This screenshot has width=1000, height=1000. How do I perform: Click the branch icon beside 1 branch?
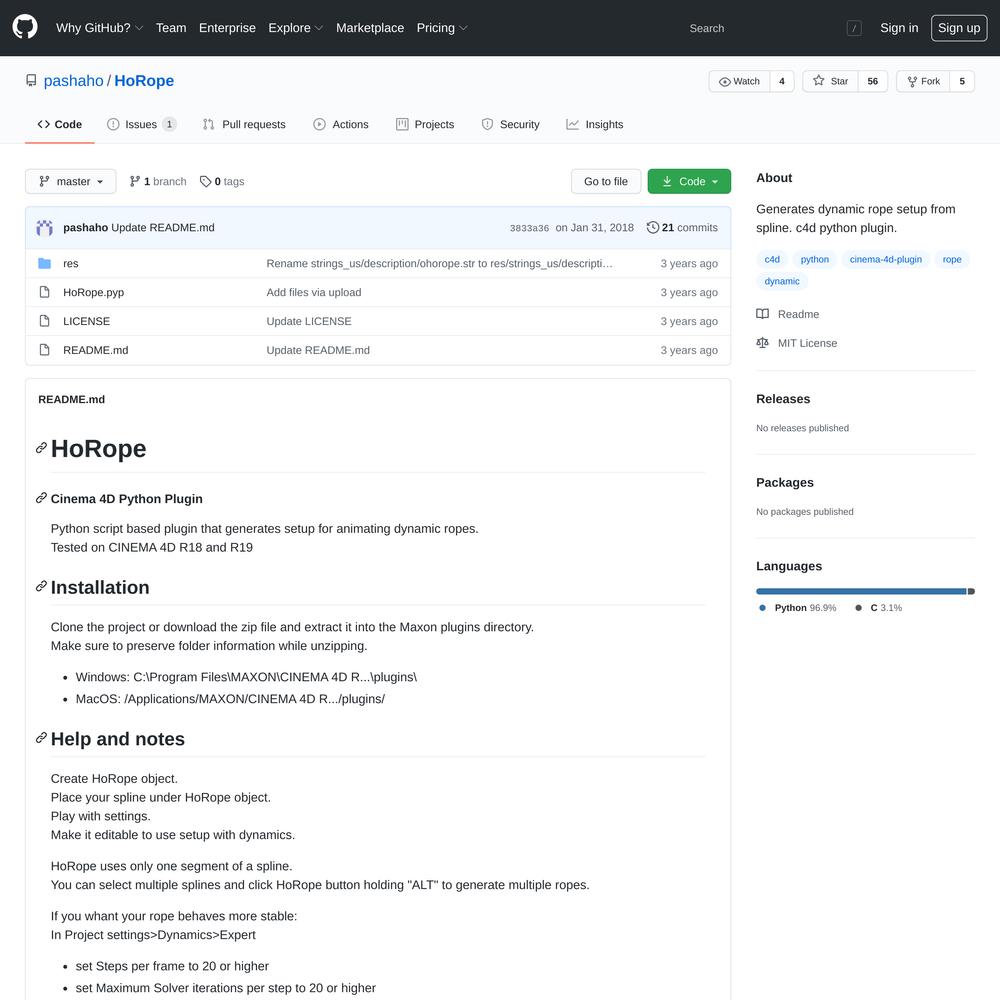tap(135, 182)
